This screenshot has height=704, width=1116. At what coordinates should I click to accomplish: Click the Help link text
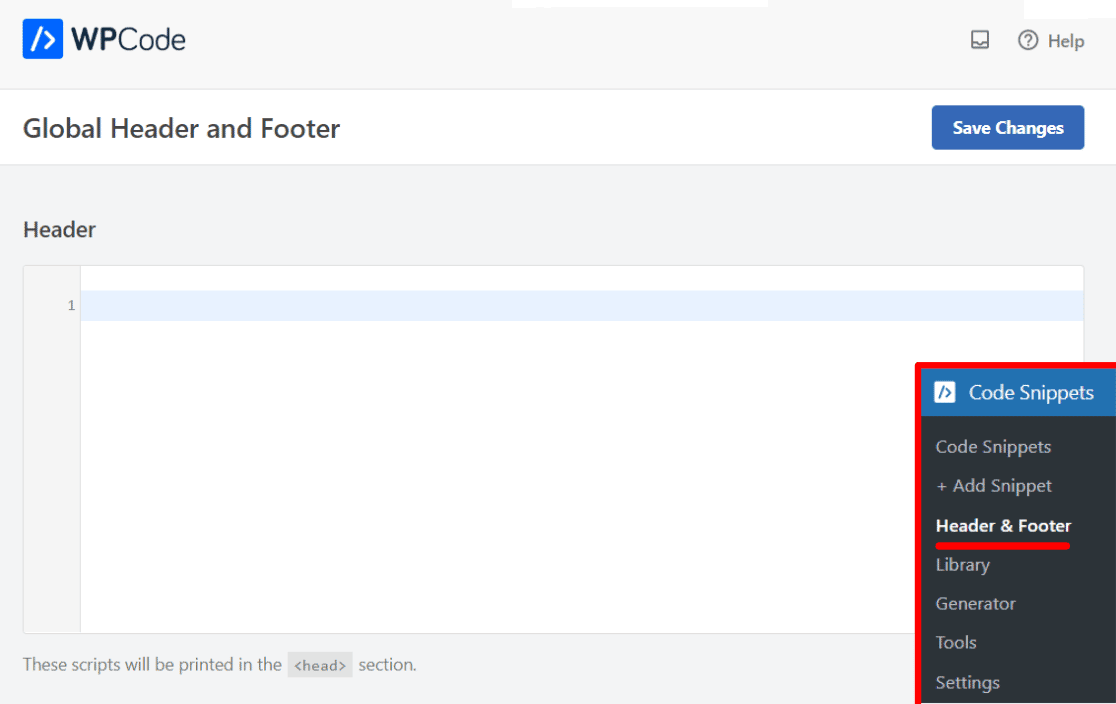click(x=1063, y=41)
